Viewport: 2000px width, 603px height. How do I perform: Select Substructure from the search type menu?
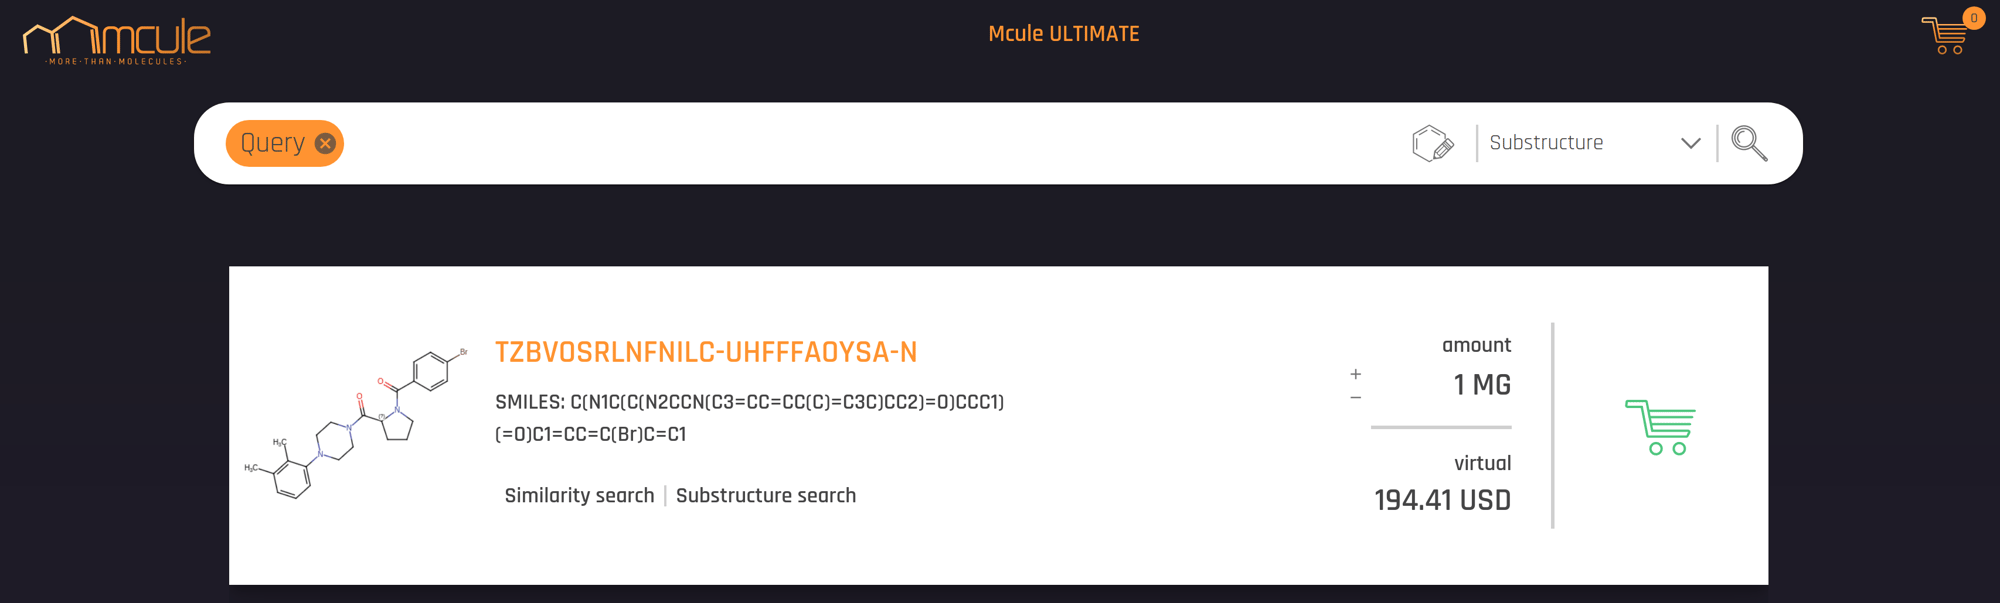(x=1545, y=142)
